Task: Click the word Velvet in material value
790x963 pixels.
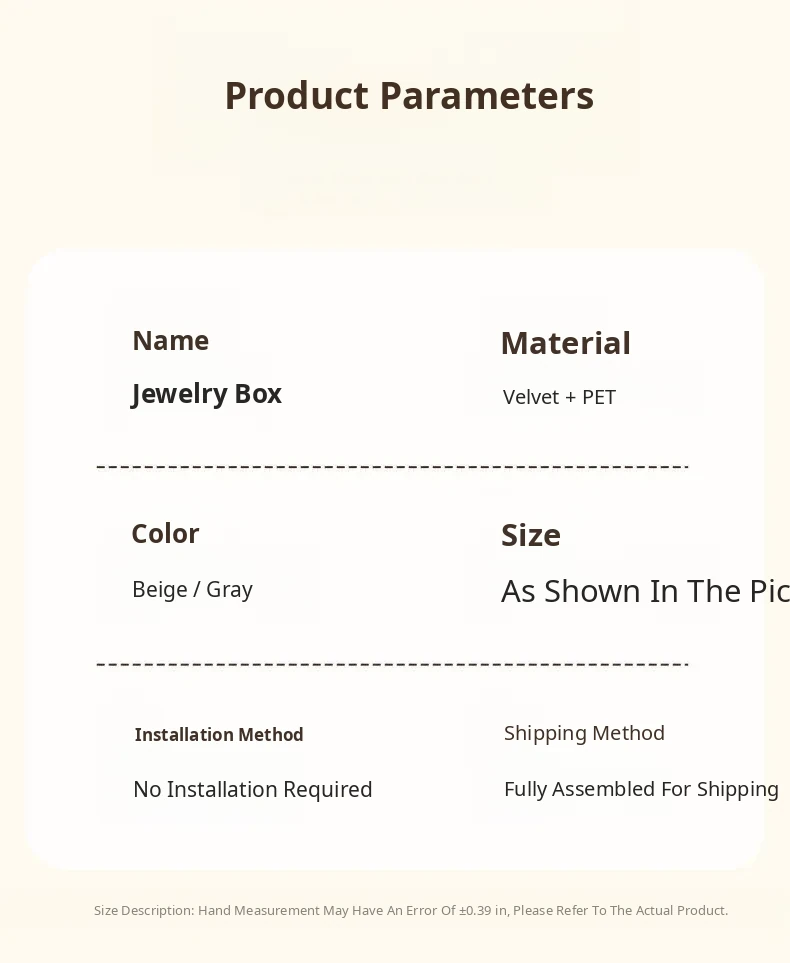Action: [531, 397]
